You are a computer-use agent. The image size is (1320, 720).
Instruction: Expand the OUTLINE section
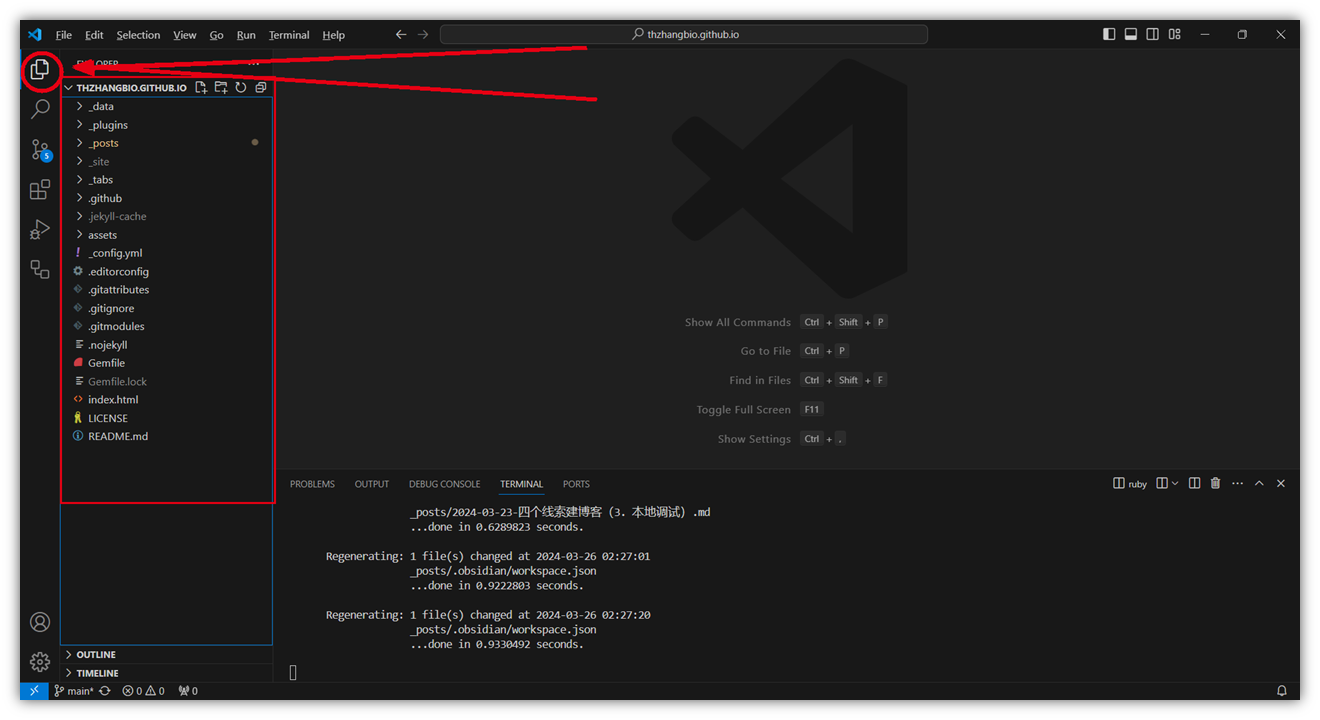(x=167, y=655)
